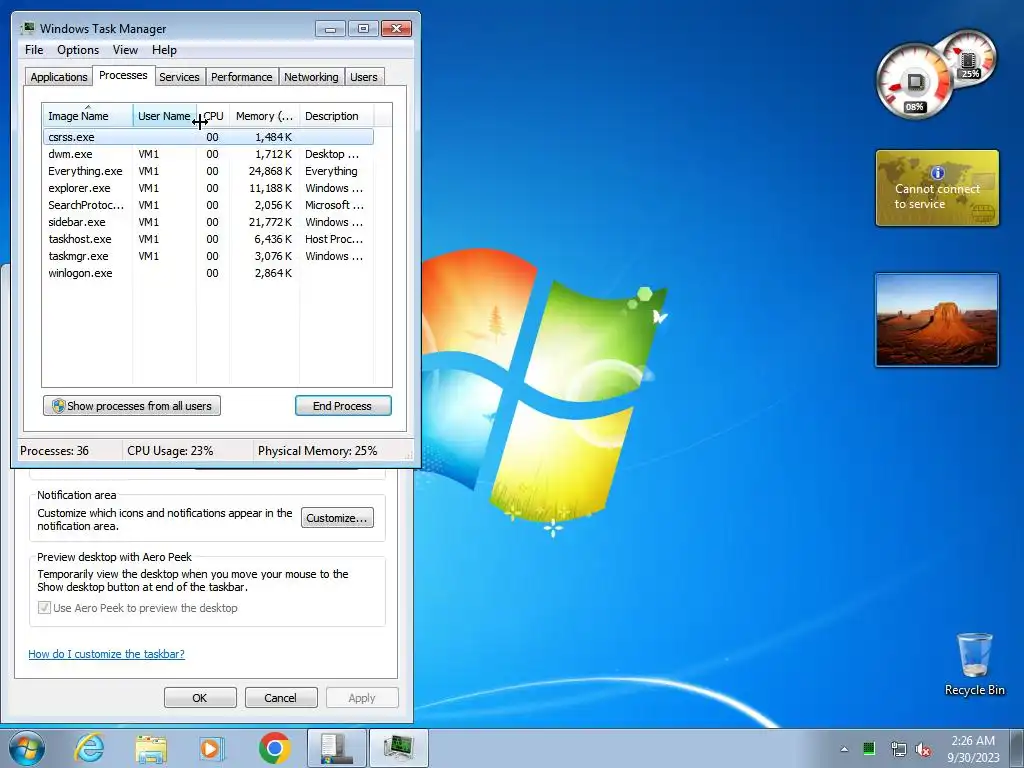
Task: Open the network tray icon
Action: pos(898,749)
